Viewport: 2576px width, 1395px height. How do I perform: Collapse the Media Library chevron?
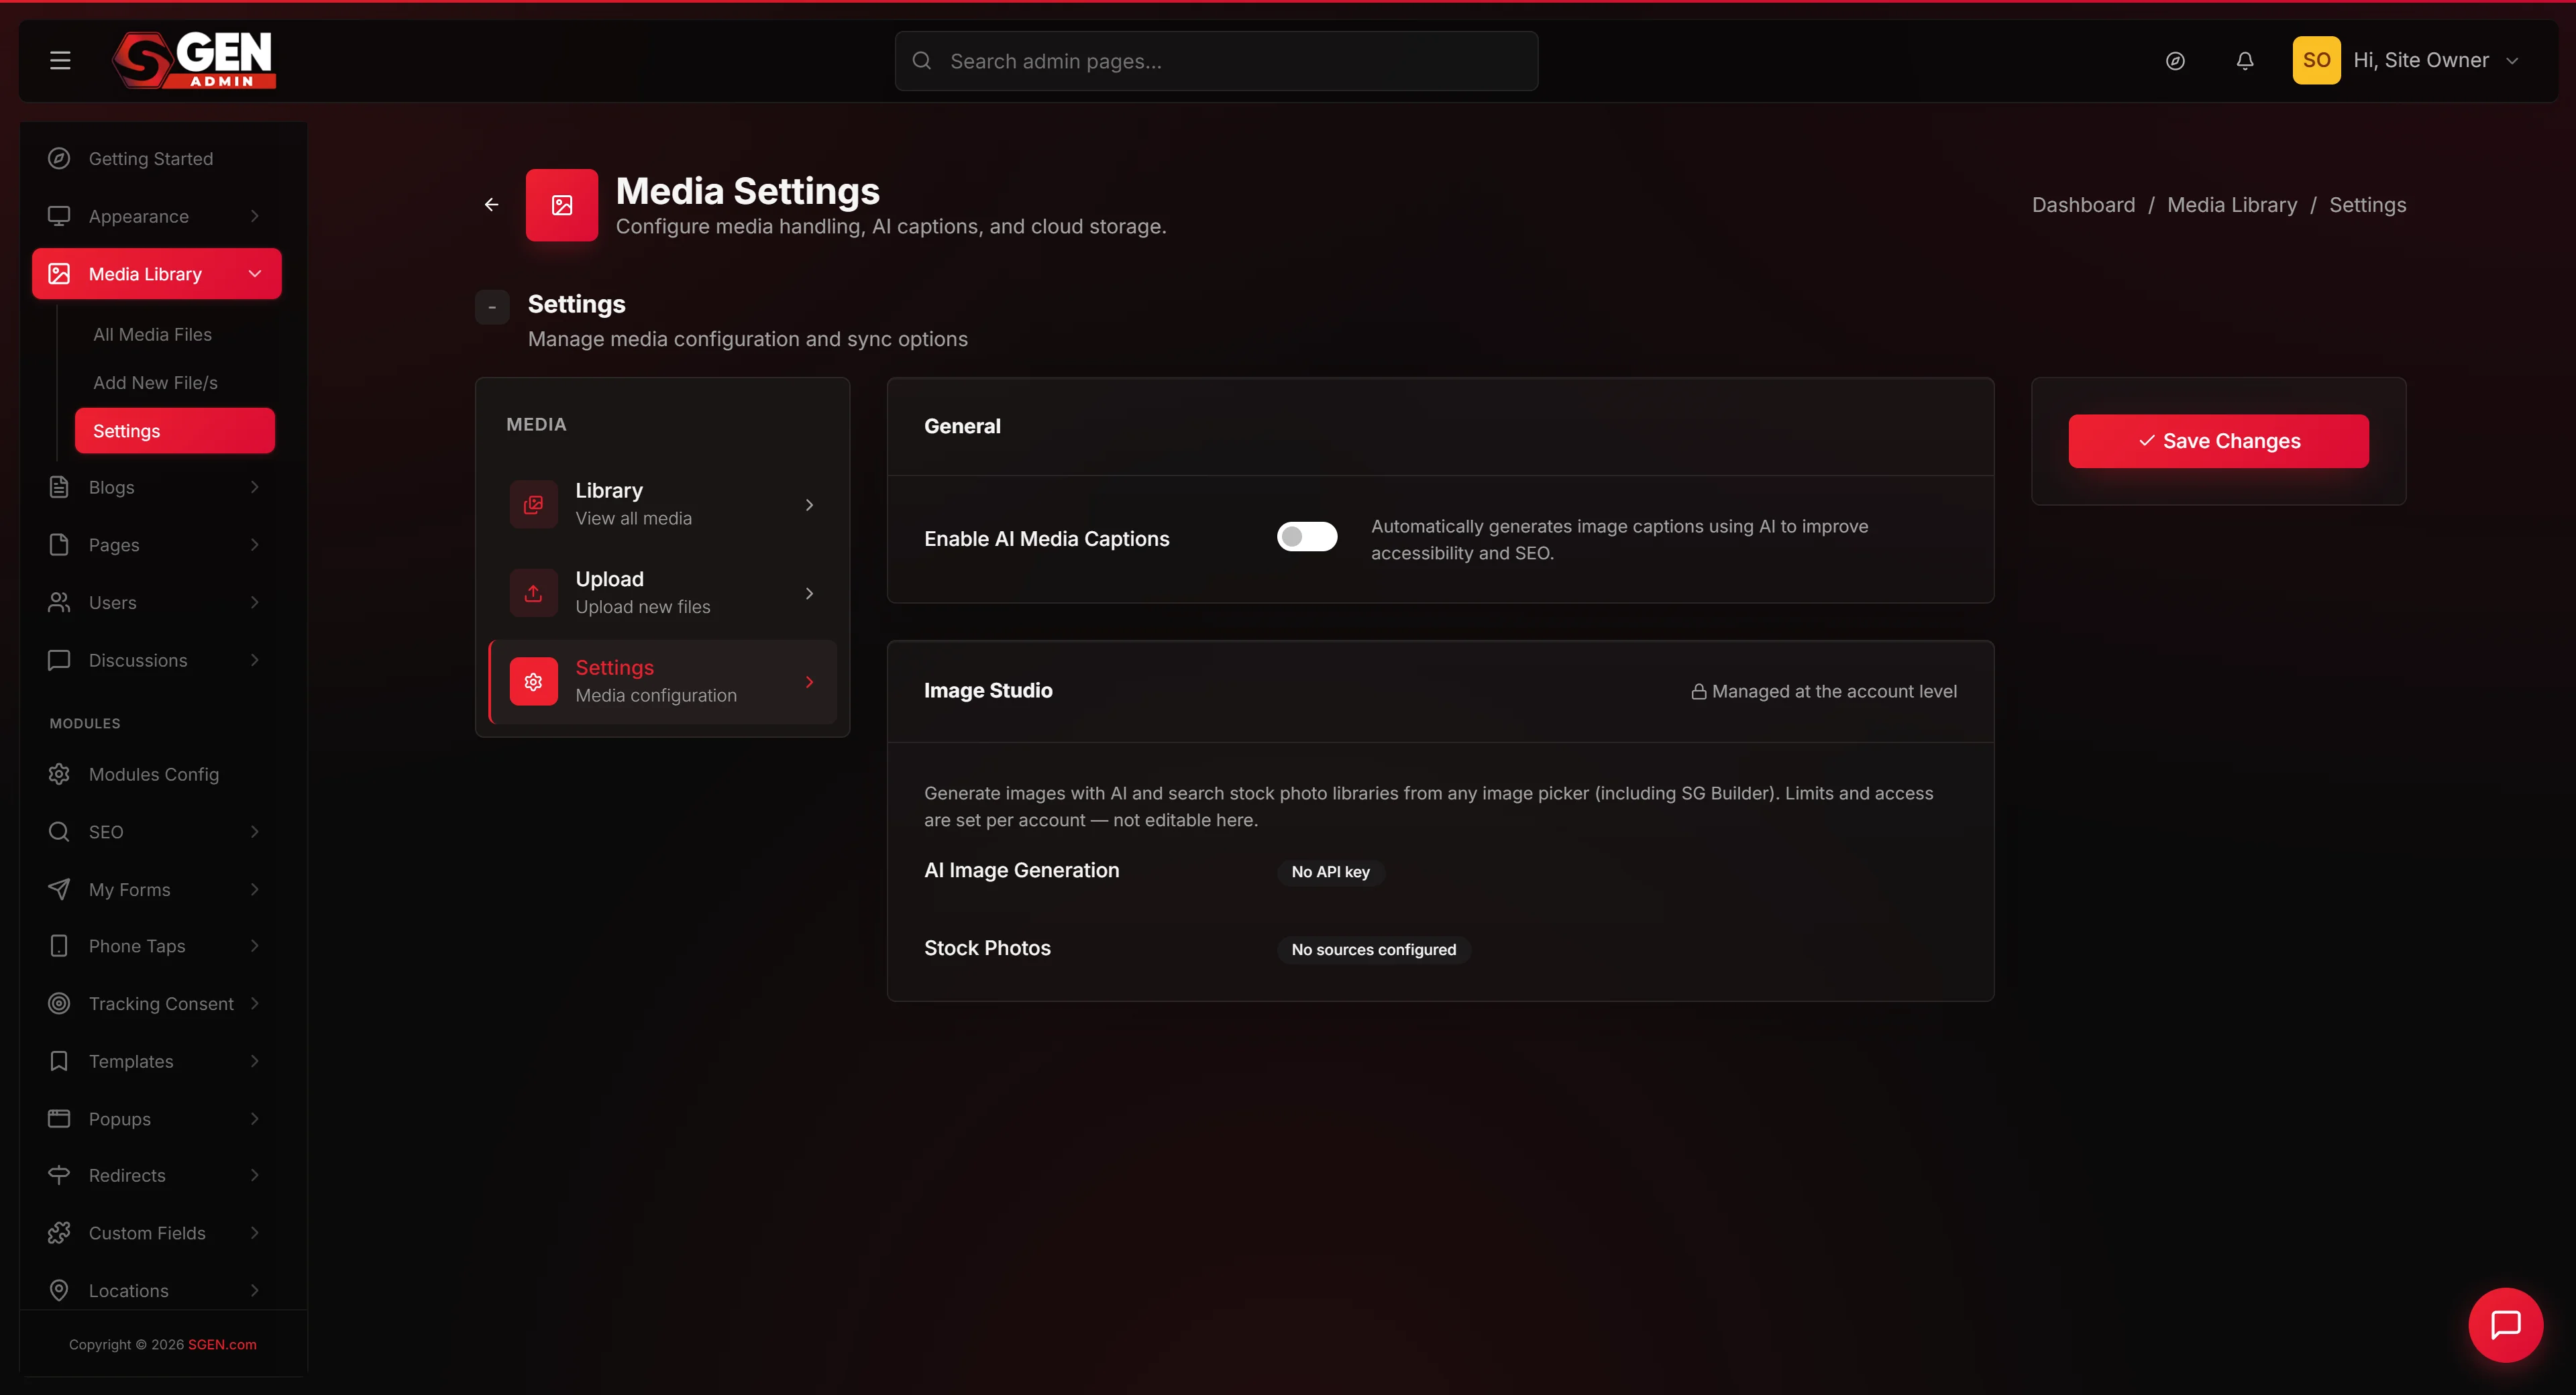254,273
